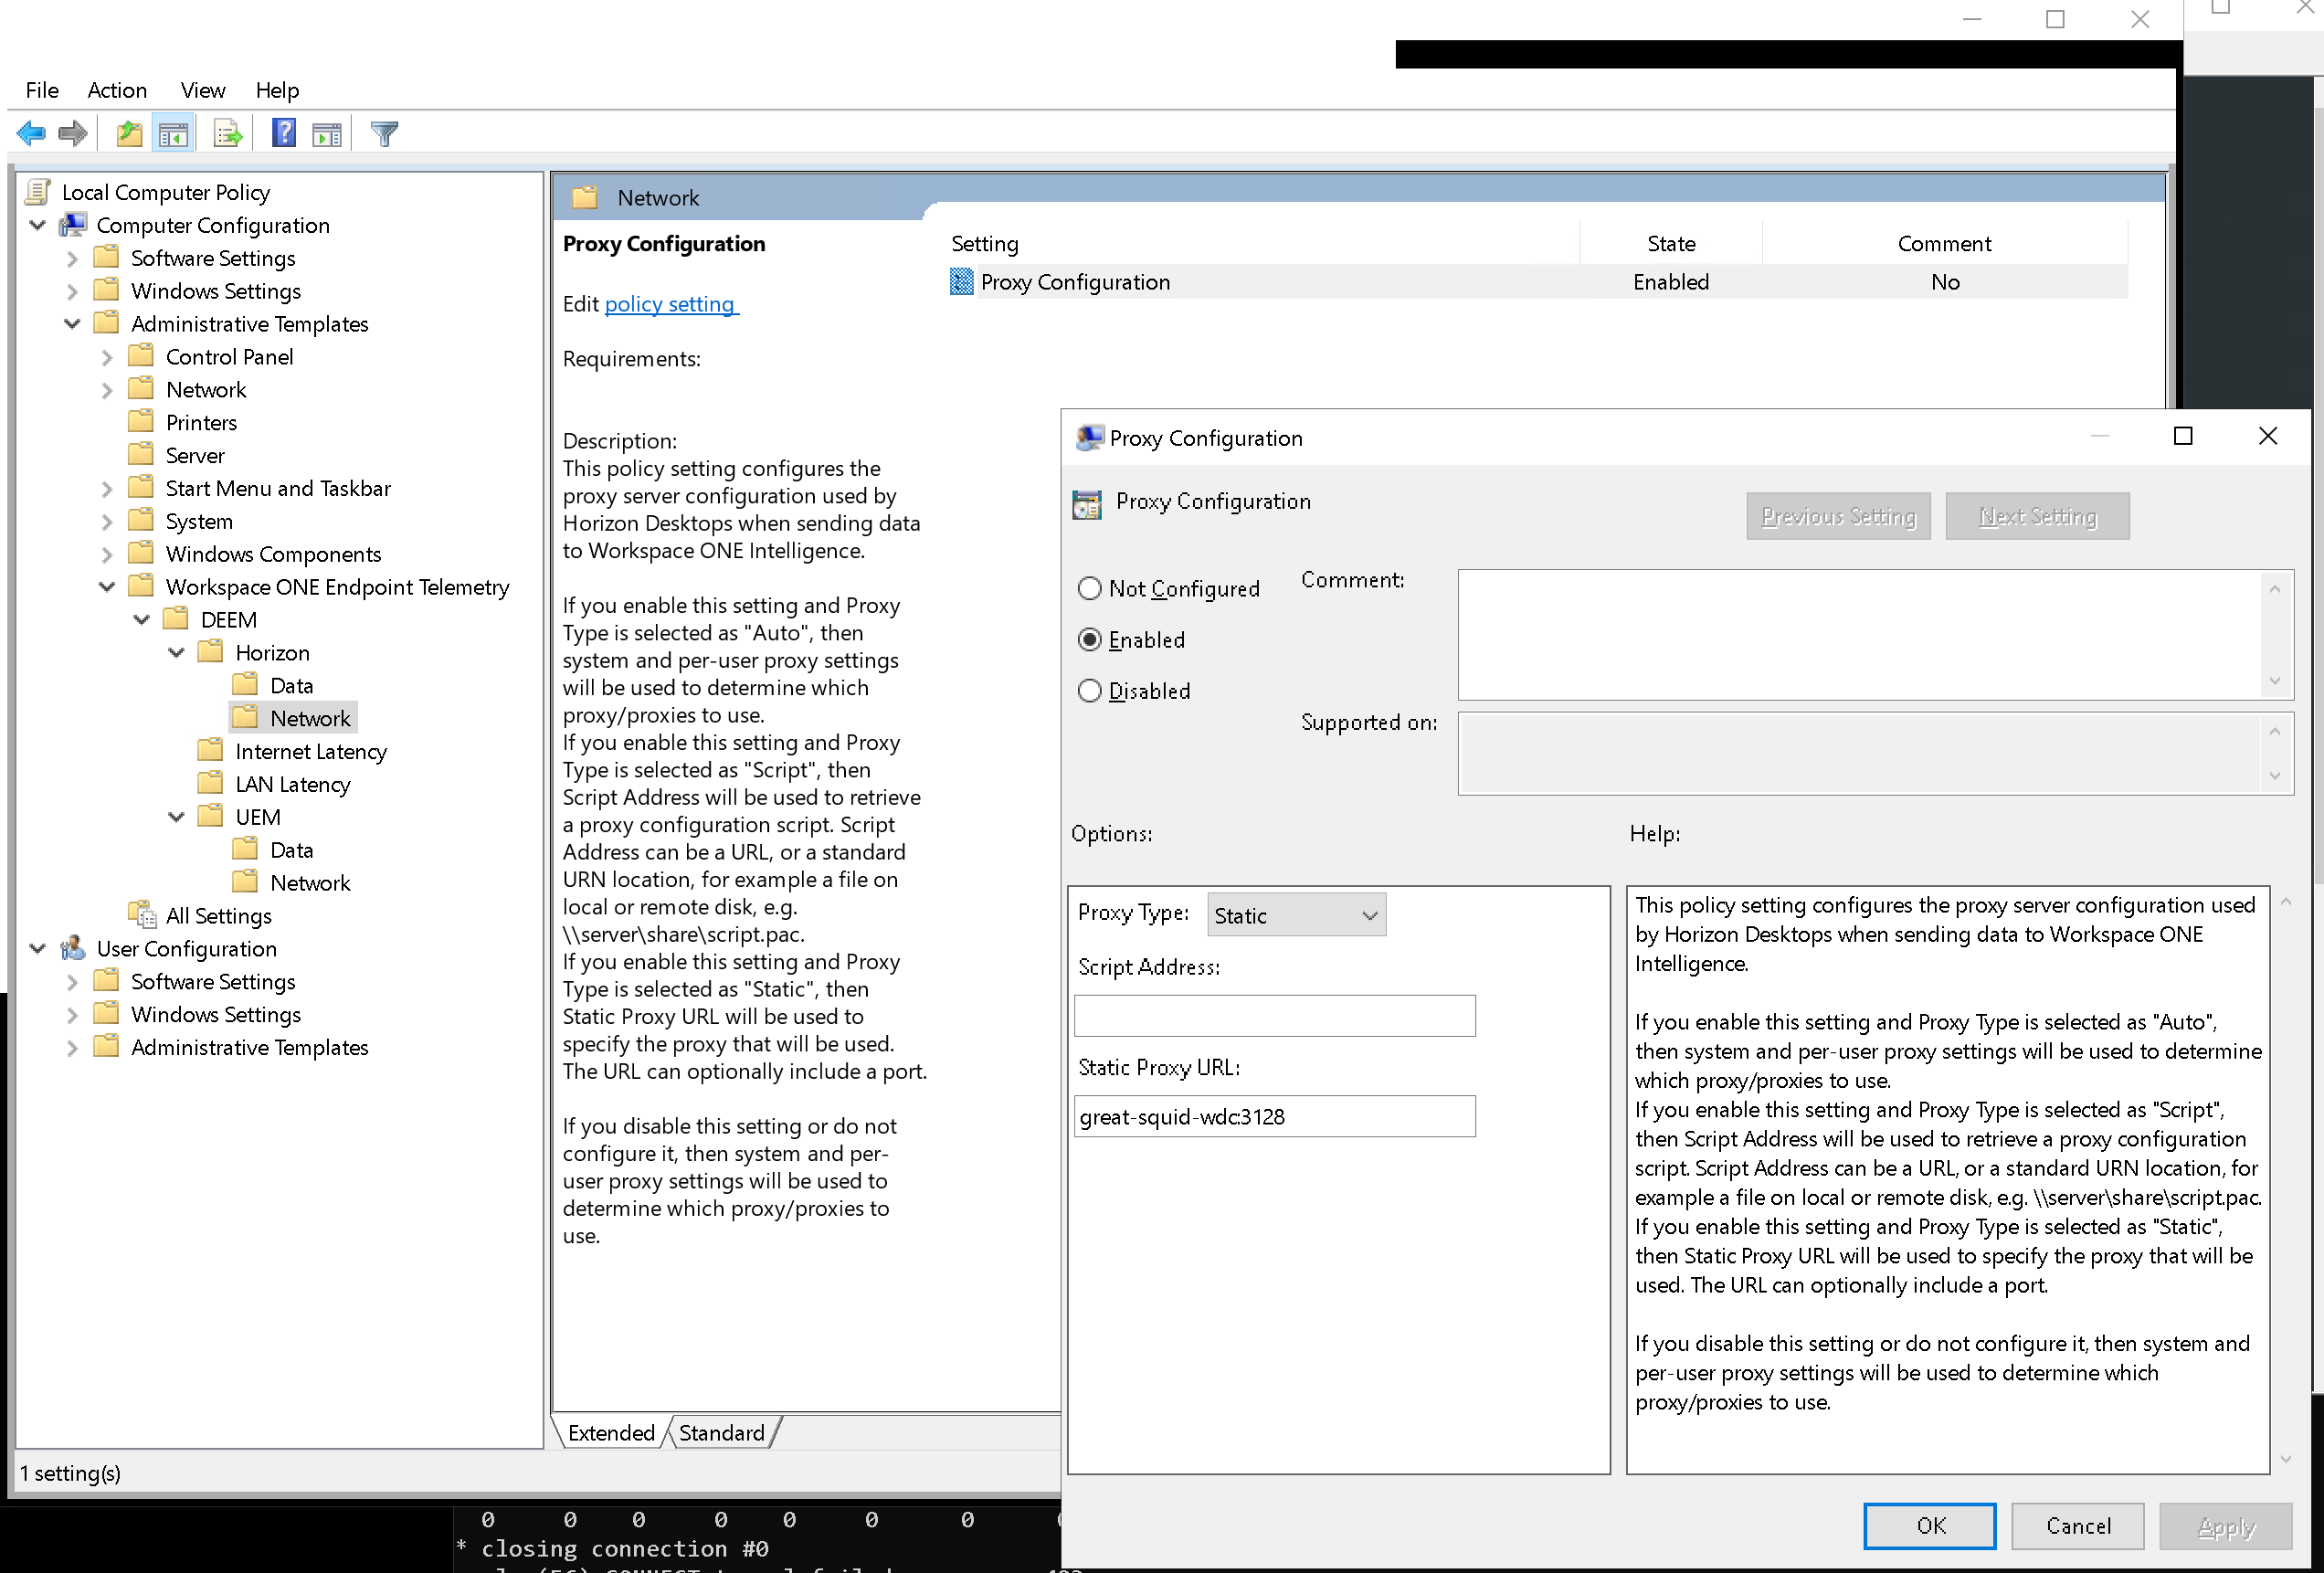Open Help via the question mark icon
This screenshot has height=1573, width=2324.
pos(284,132)
